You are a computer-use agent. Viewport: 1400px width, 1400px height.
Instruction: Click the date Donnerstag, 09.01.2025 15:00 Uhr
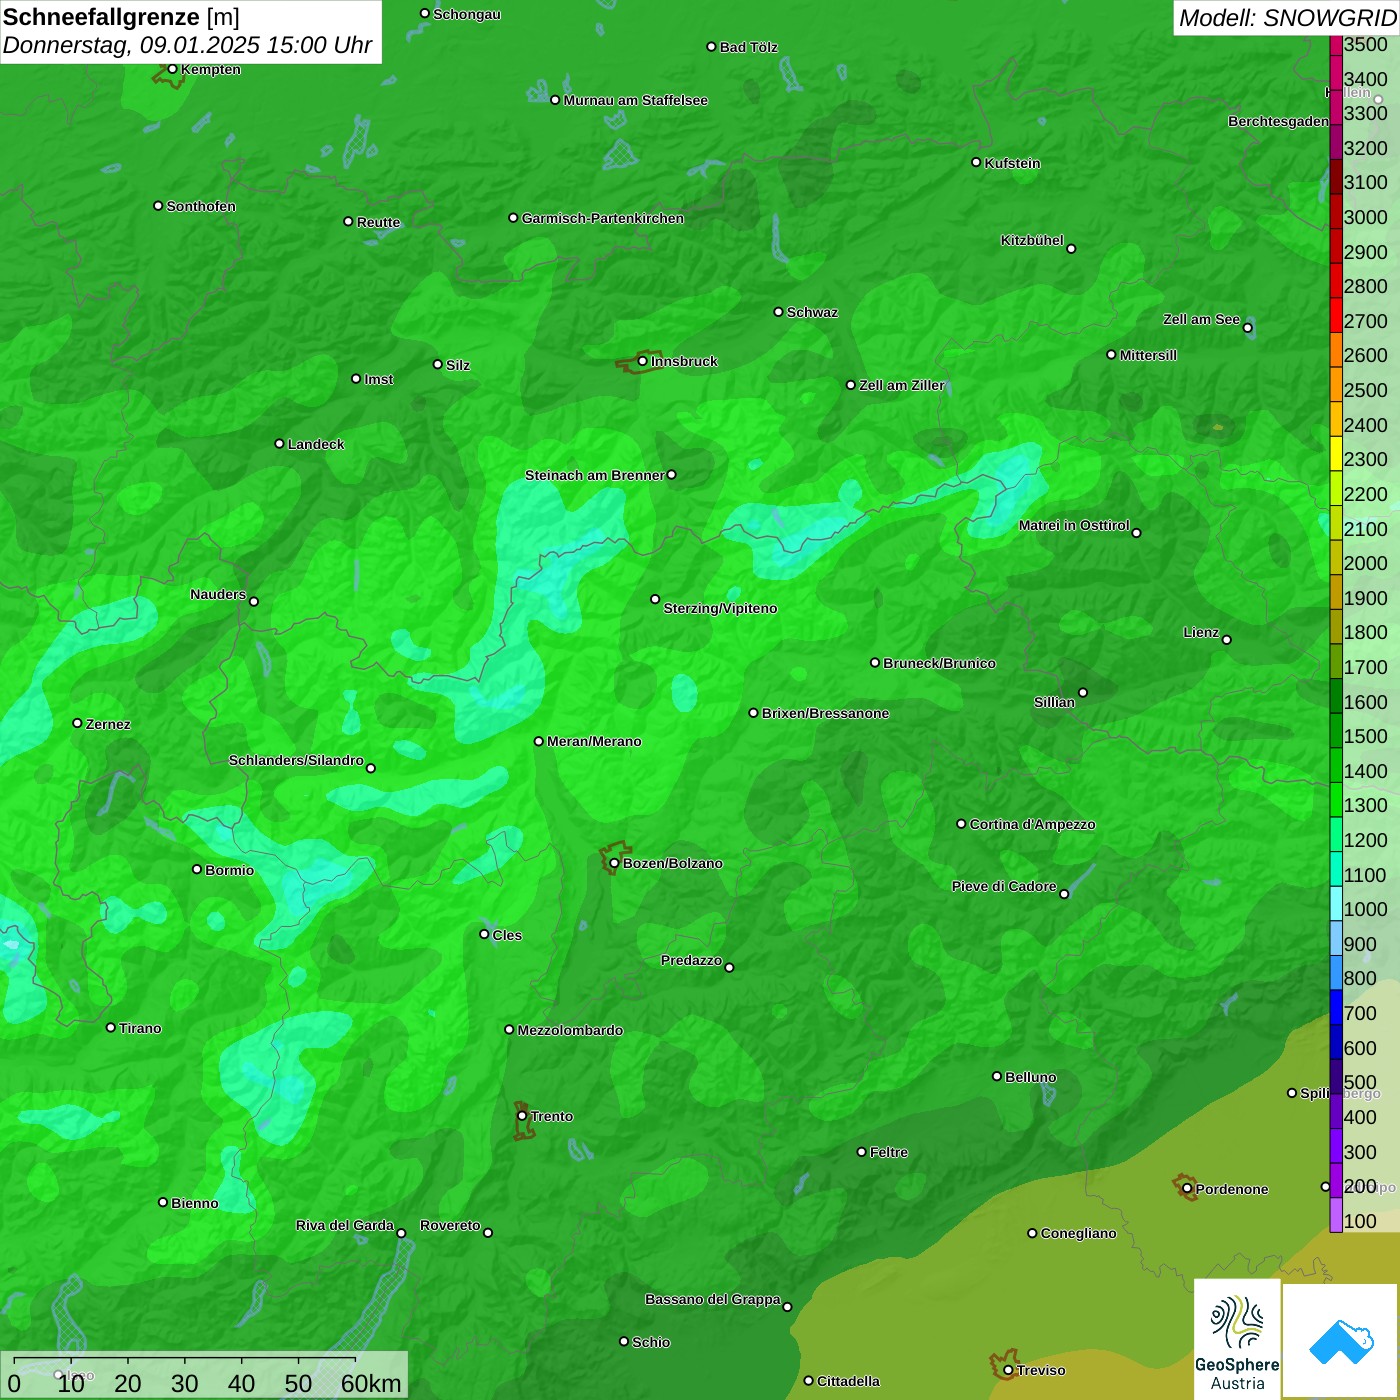(x=187, y=45)
